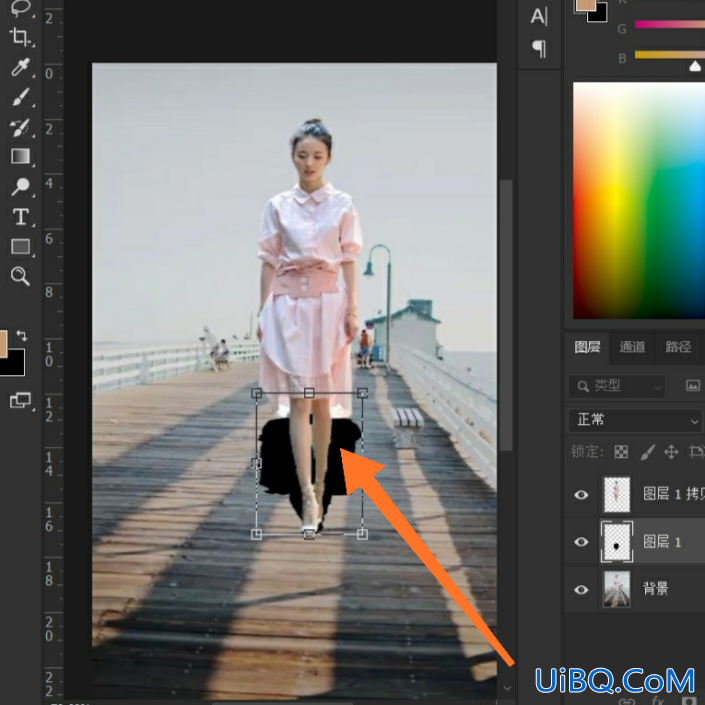This screenshot has height=705, width=705.
Task: Swap foreground and background colors
Action: coord(21,335)
